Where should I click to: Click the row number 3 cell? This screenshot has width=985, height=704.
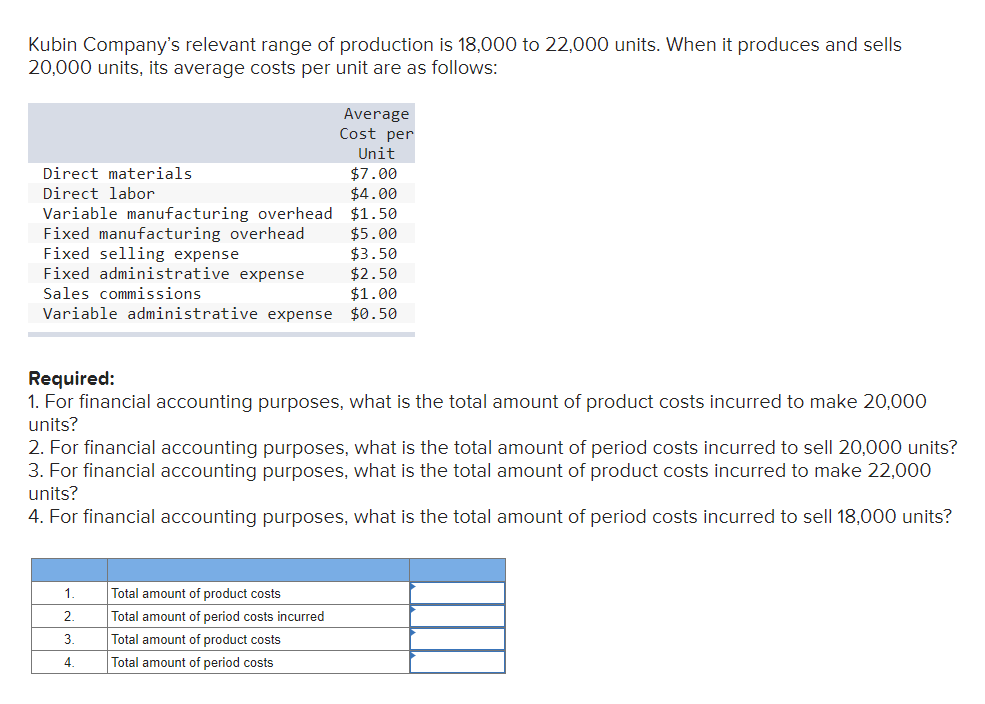pyautogui.click(x=68, y=639)
